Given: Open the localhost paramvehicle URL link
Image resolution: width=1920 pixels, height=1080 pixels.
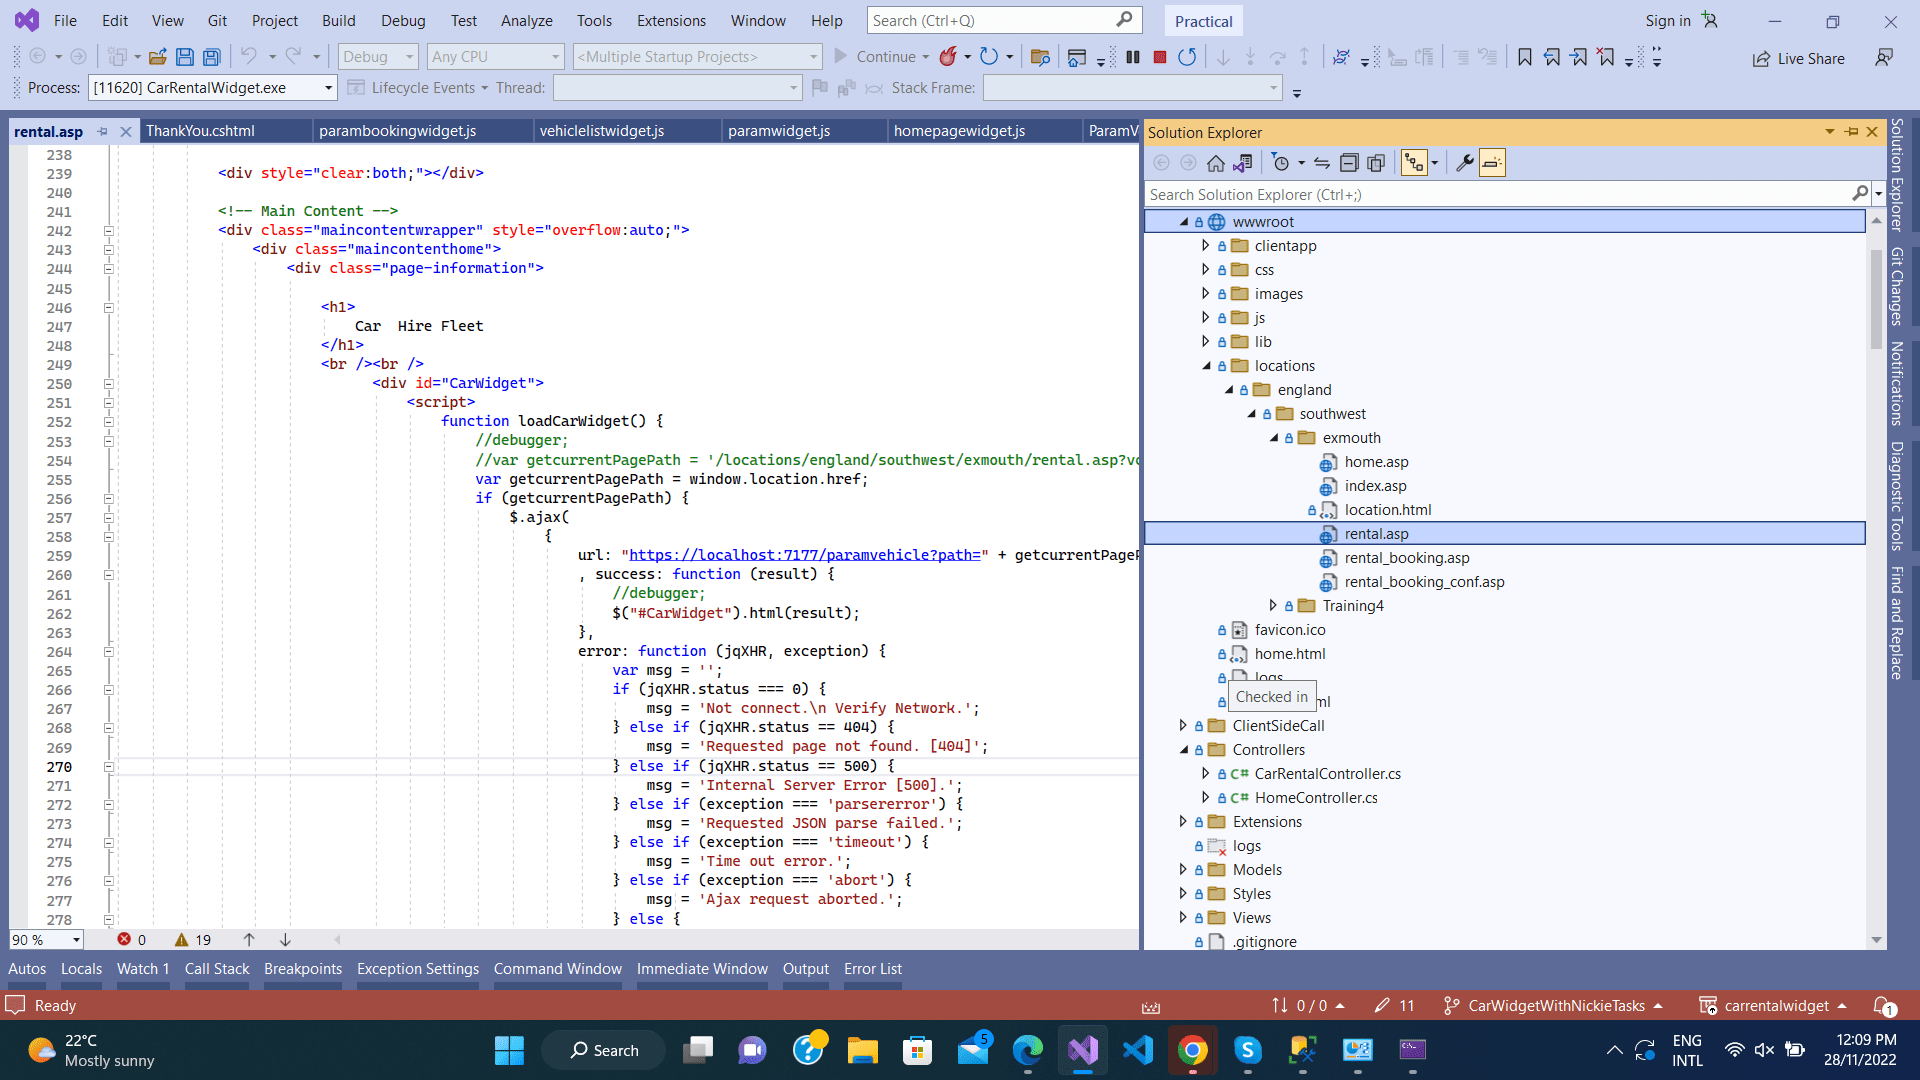Looking at the screenshot, I should [804, 555].
